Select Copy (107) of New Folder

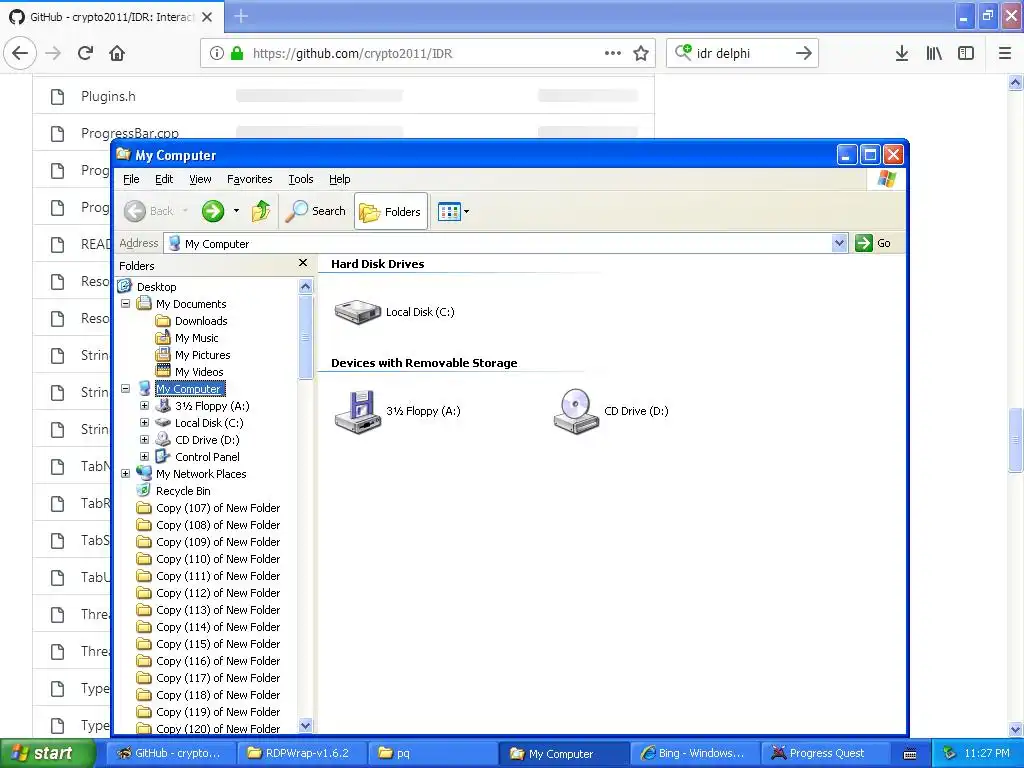tap(217, 508)
